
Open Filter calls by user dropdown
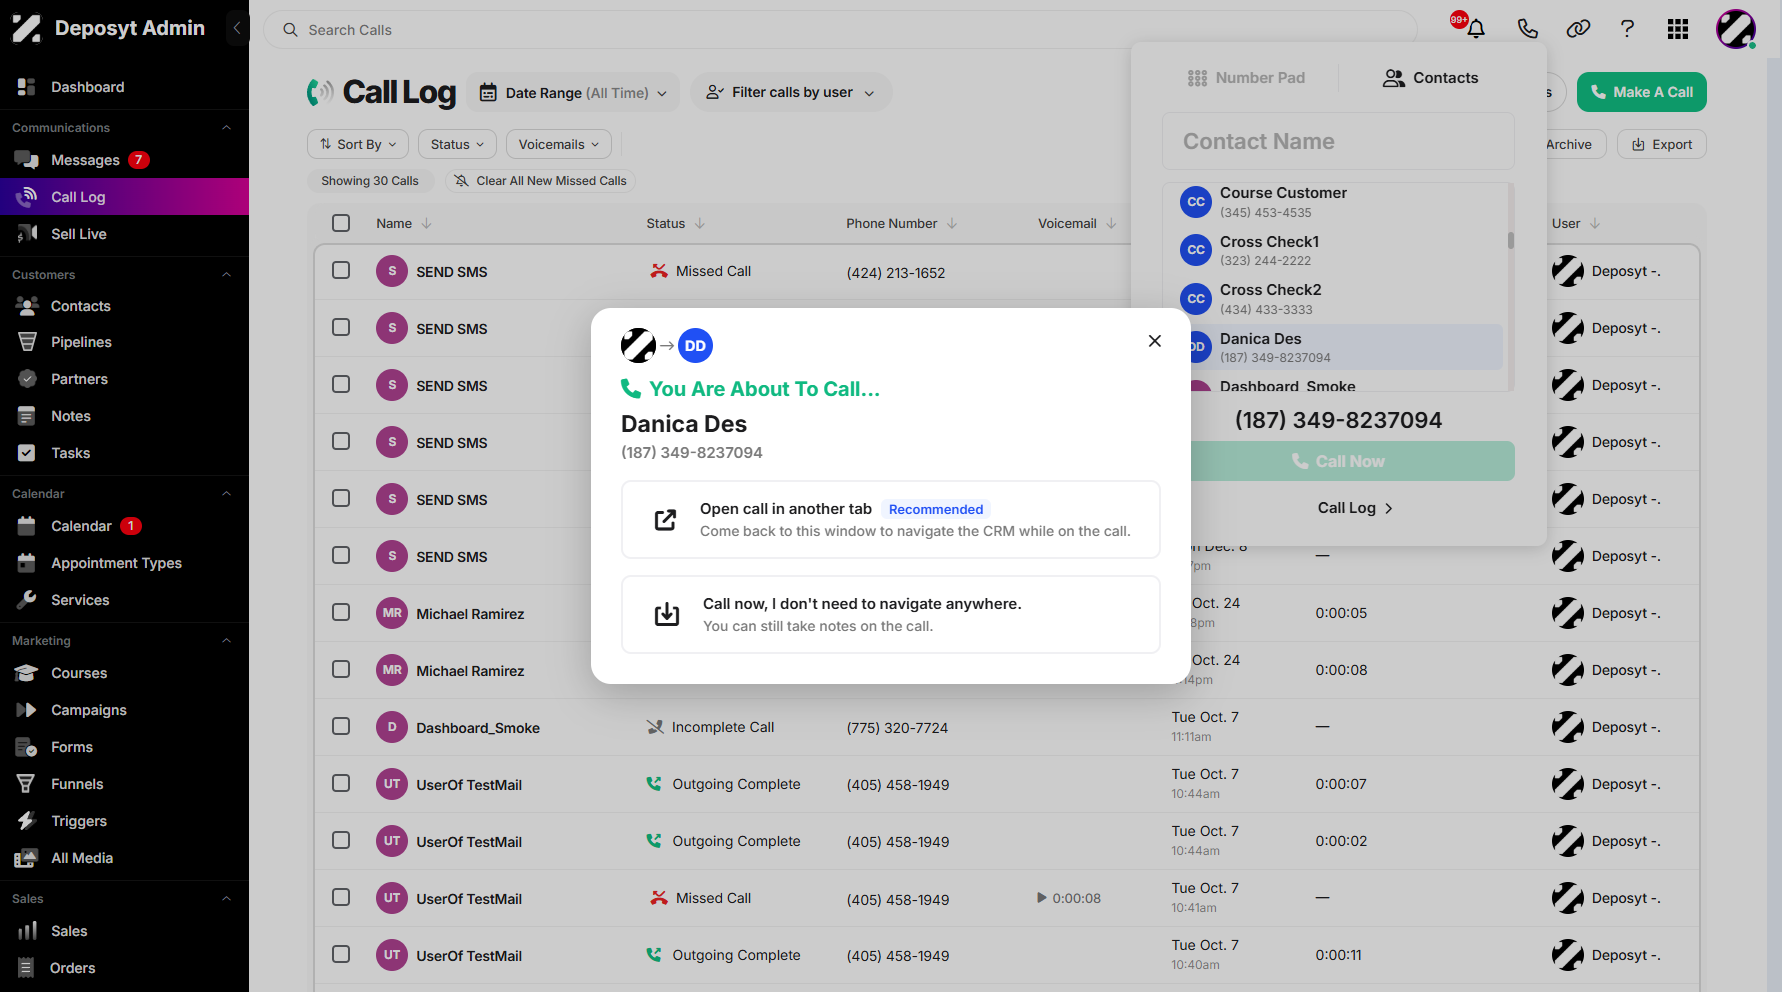point(791,92)
